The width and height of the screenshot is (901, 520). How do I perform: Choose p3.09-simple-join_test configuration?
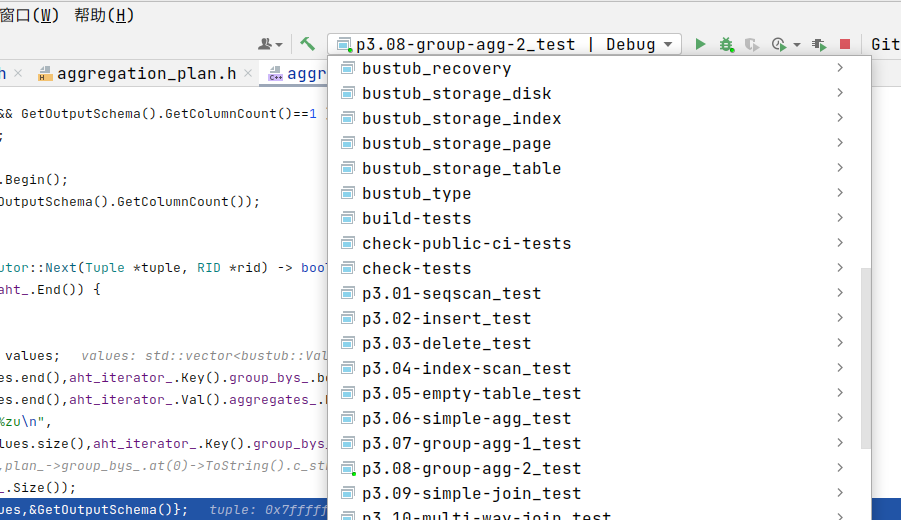(x=471, y=493)
